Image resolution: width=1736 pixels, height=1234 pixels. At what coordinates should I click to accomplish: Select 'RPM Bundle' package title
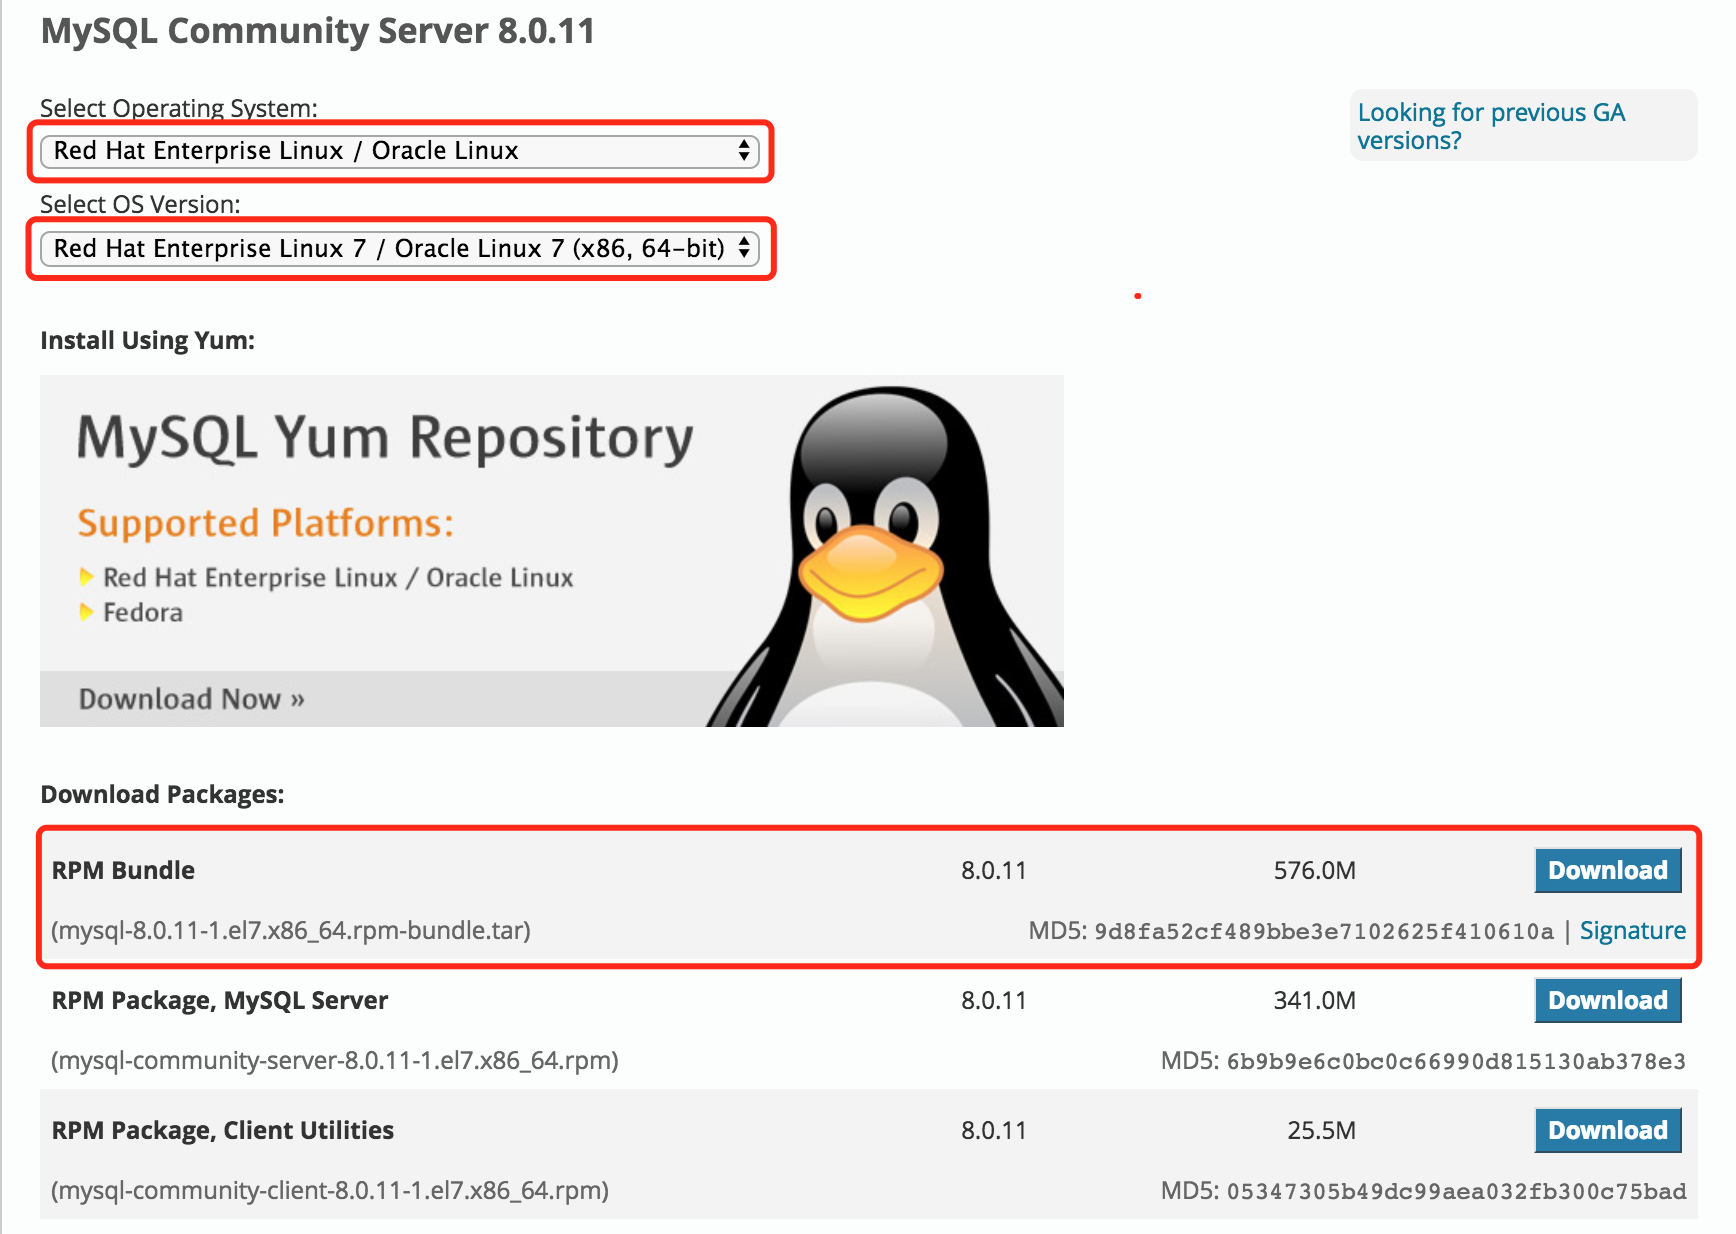(x=123, y=870)
